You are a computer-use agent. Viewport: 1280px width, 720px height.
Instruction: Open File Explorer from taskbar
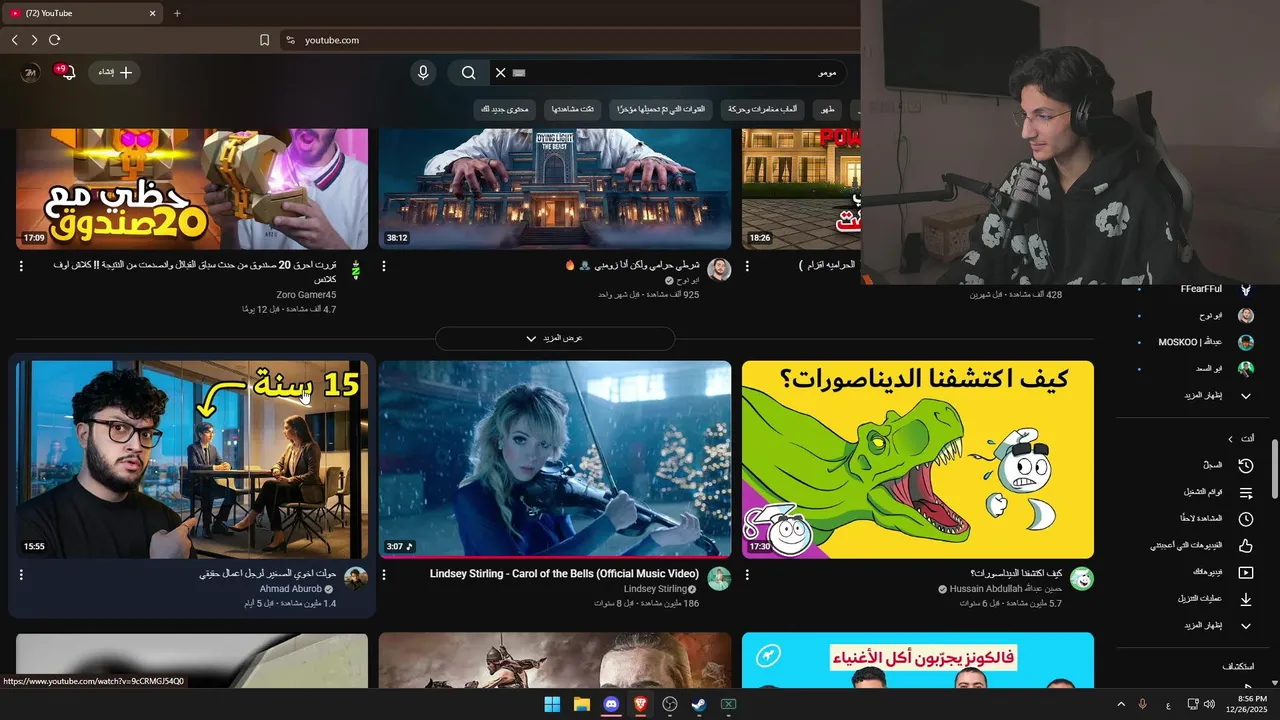[x=581, y=704]
